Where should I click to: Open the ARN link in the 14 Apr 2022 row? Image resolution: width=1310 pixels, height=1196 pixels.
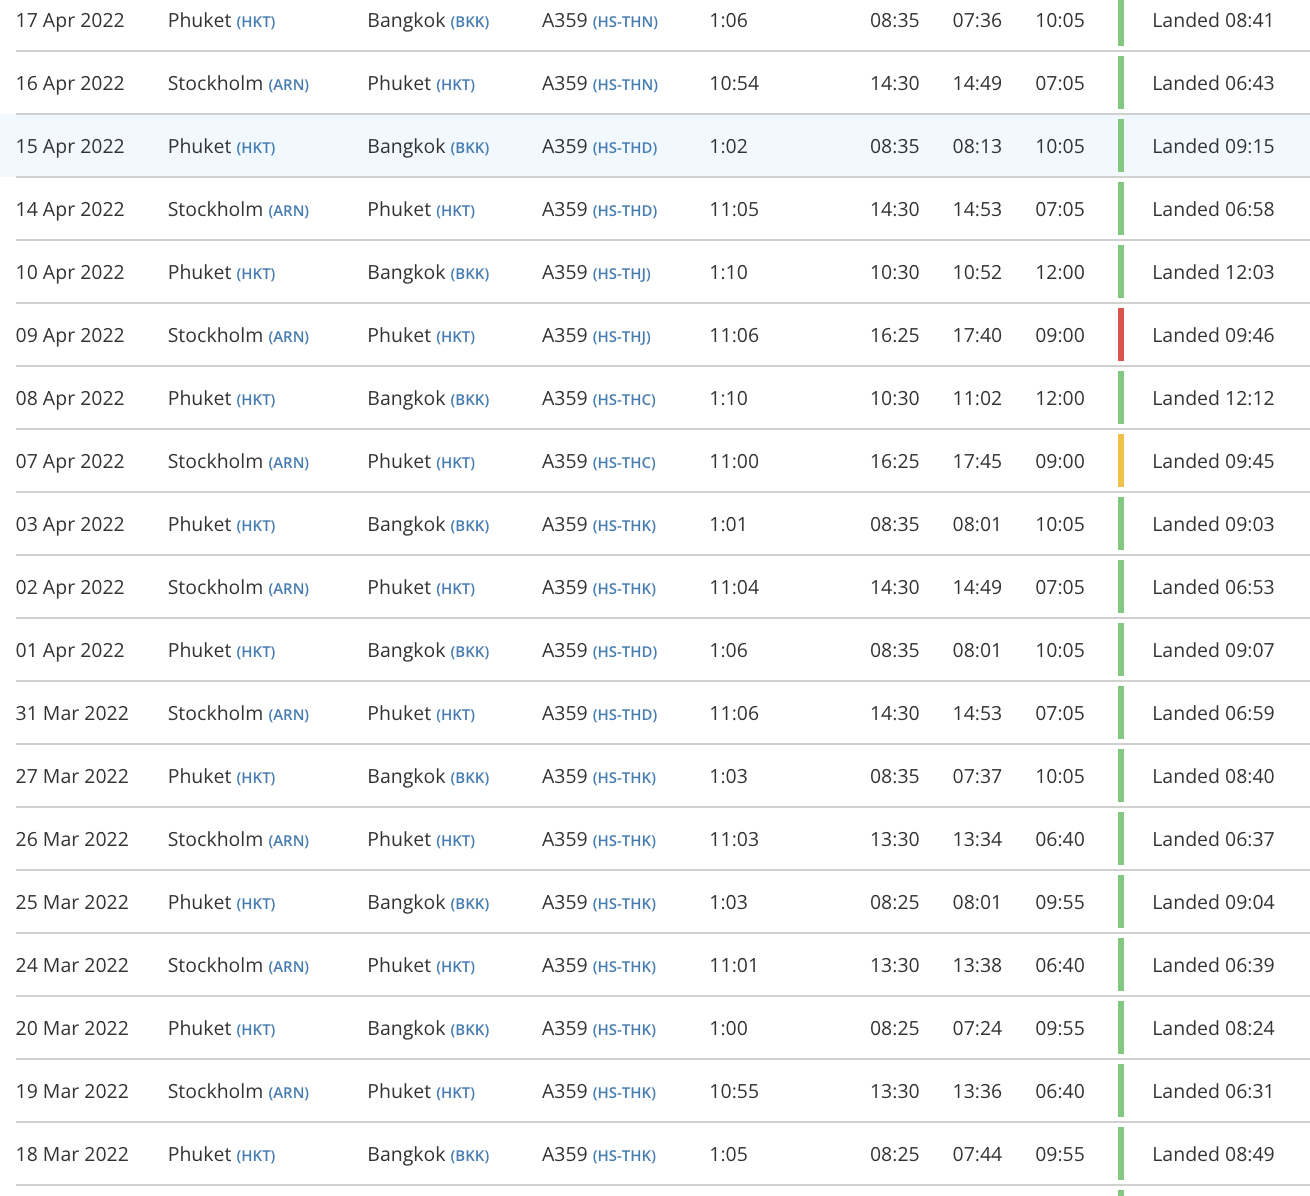click(x=288, y=211)
